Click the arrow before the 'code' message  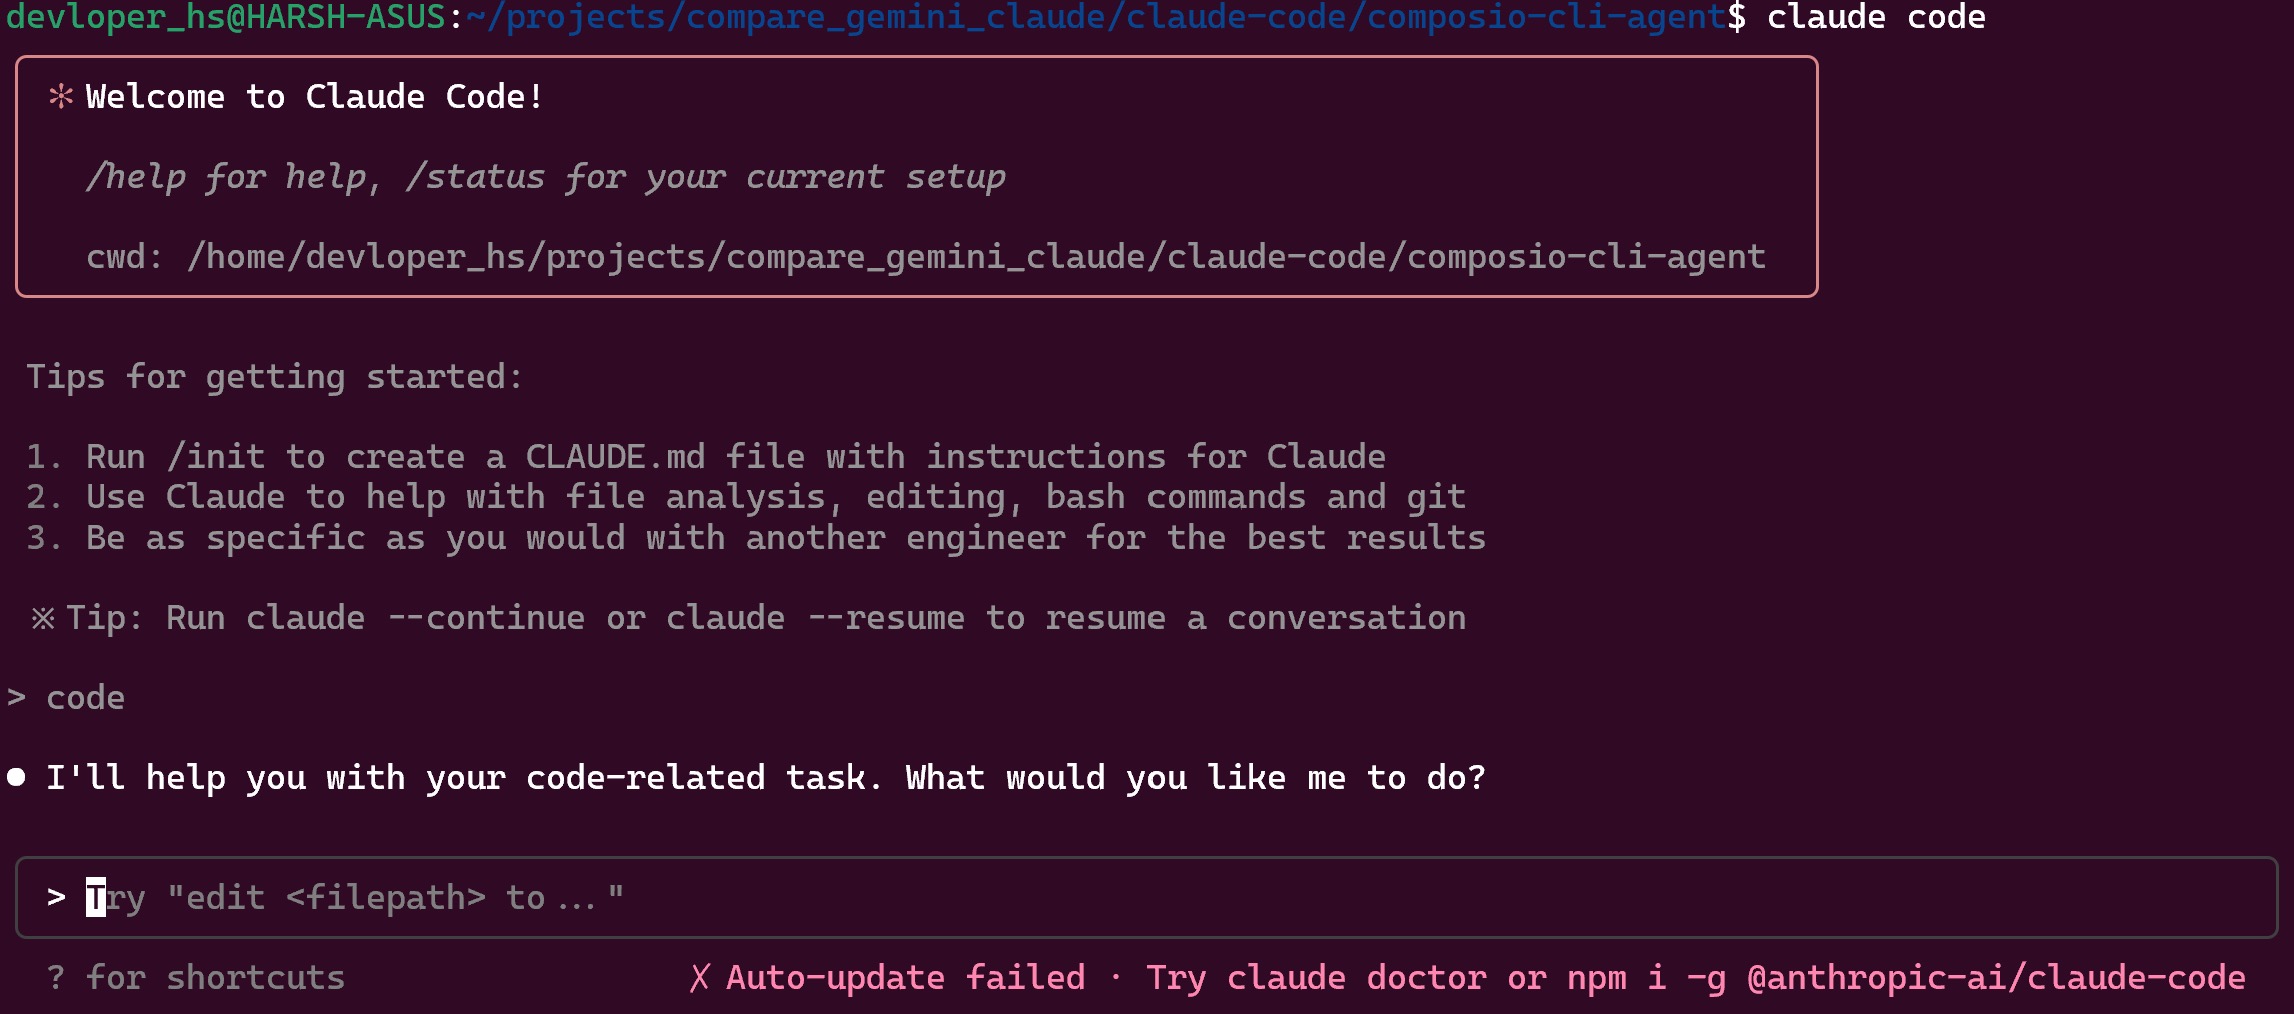coord(16,697)
